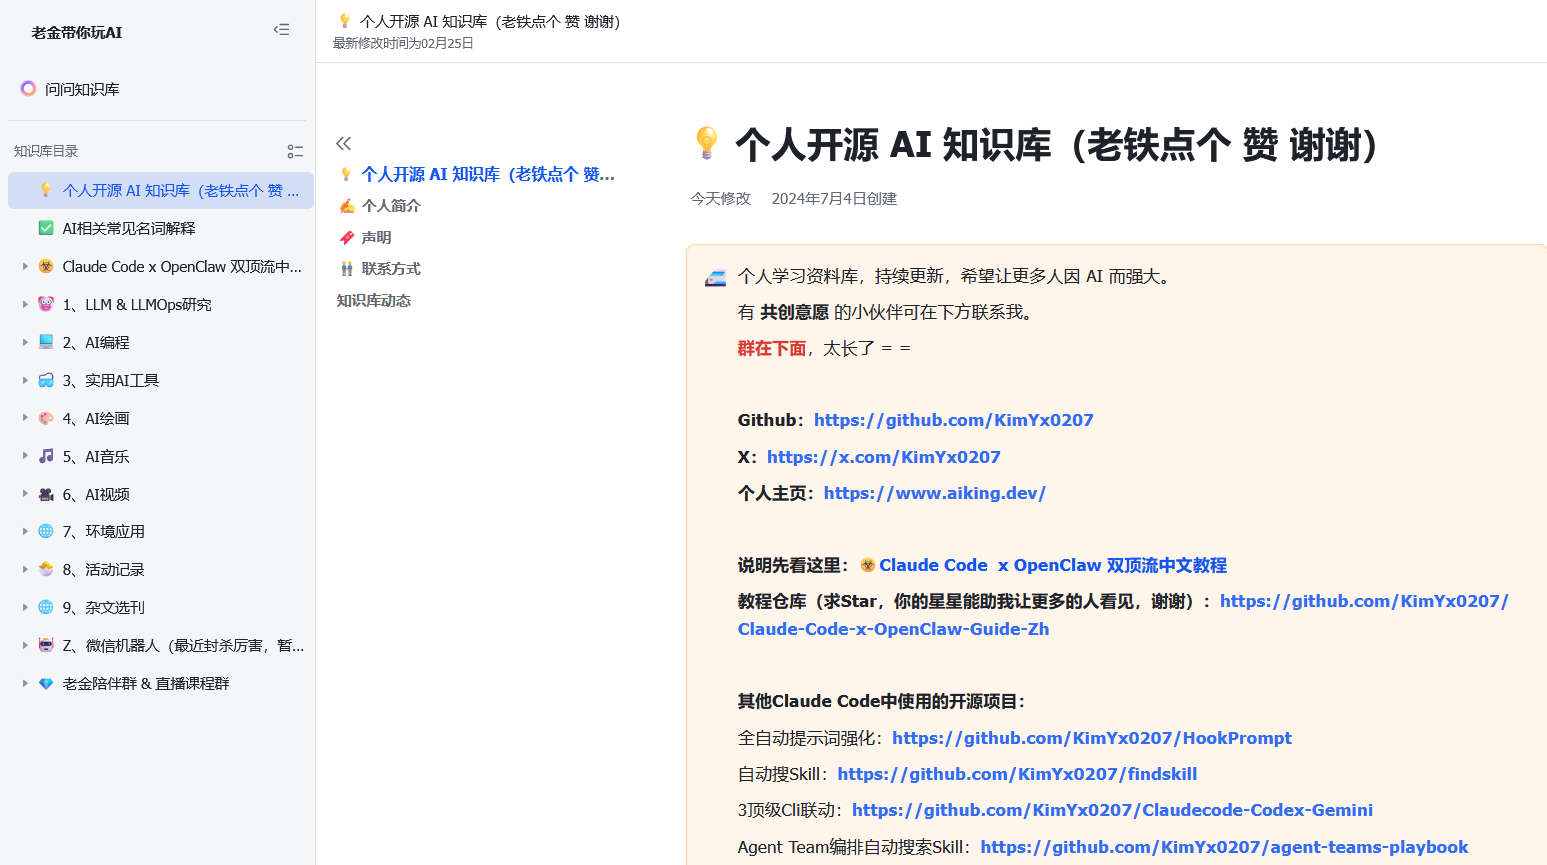Click the writing hand icon by 个人简介
Image resolution: width=1547 pixels, height=865 pixels.
347,206
